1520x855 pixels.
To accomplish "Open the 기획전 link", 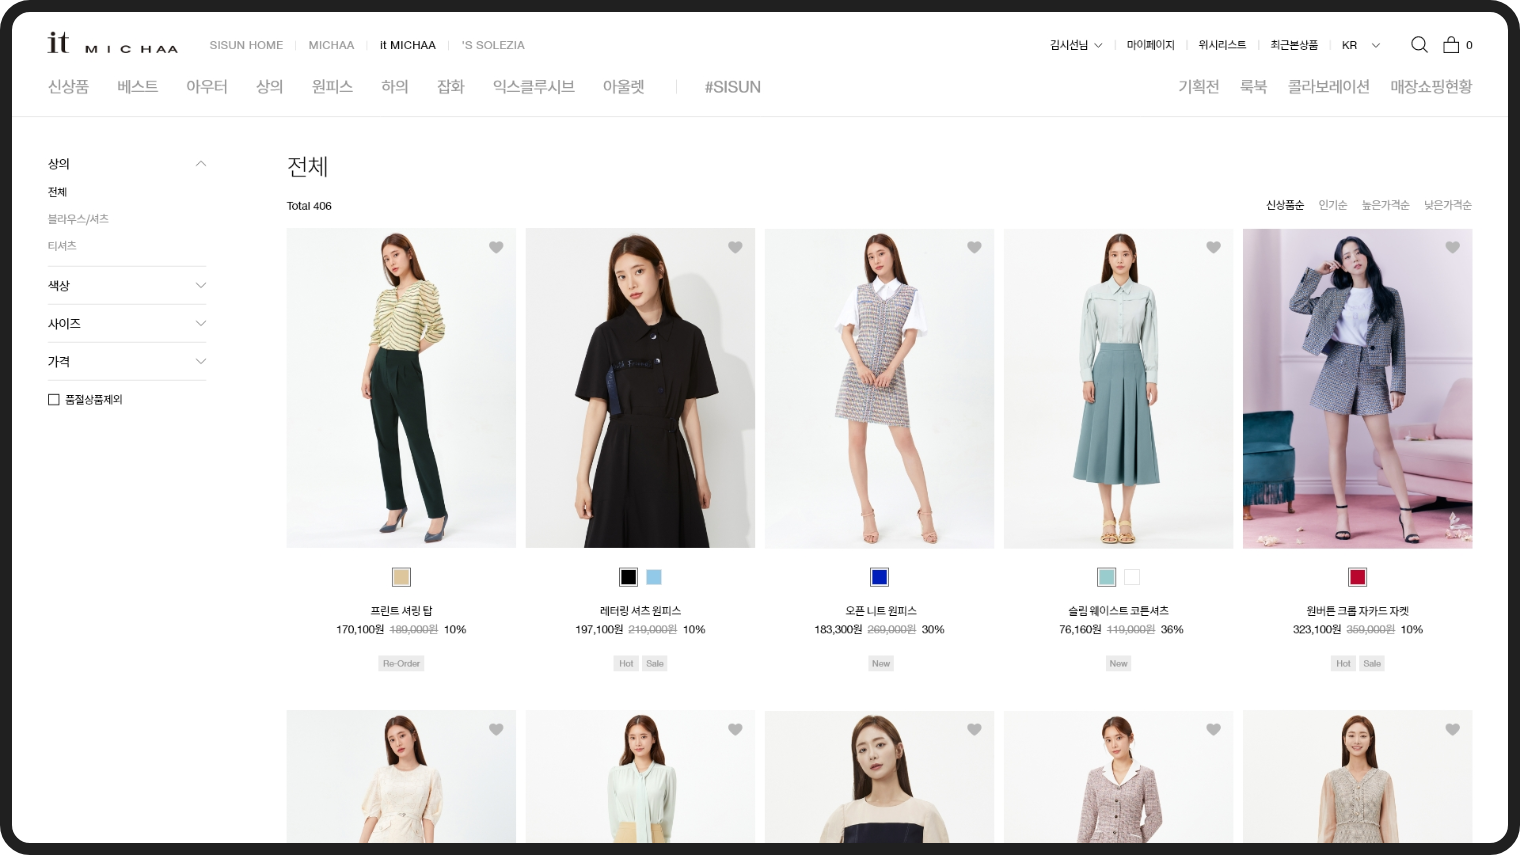I will [x=1198, y=87].
